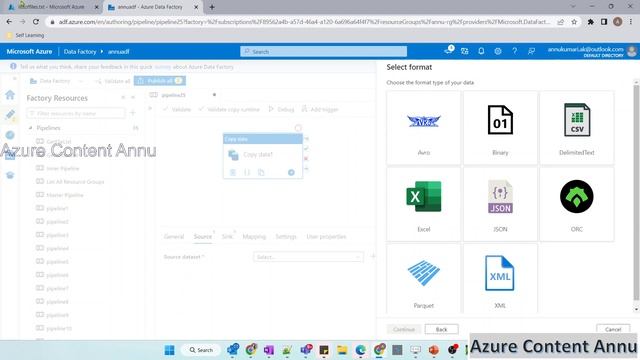Click the Windows taskbar Search box
Screen dimensions: 640x360
point(201,350)
